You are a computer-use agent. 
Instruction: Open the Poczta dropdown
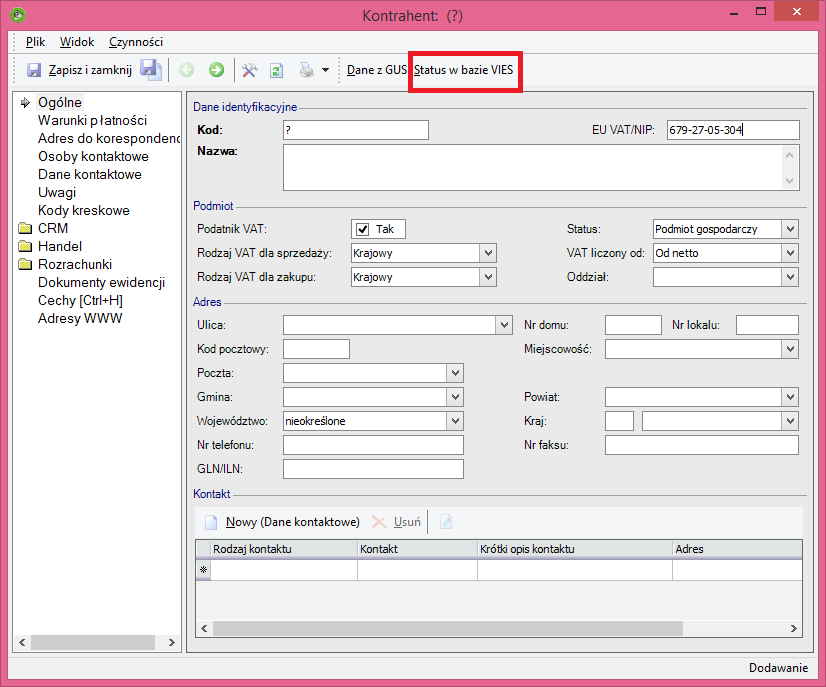(455, 373)
